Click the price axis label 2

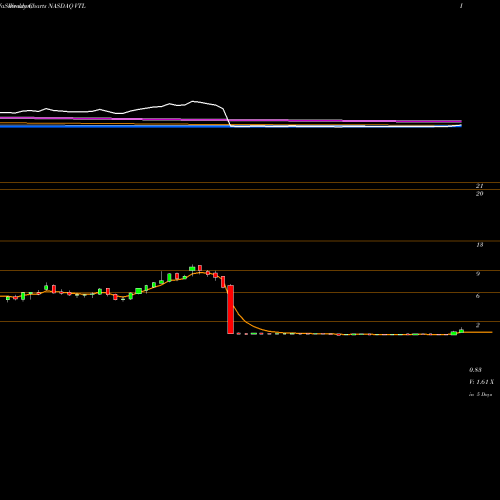click(x=478, y=325)
